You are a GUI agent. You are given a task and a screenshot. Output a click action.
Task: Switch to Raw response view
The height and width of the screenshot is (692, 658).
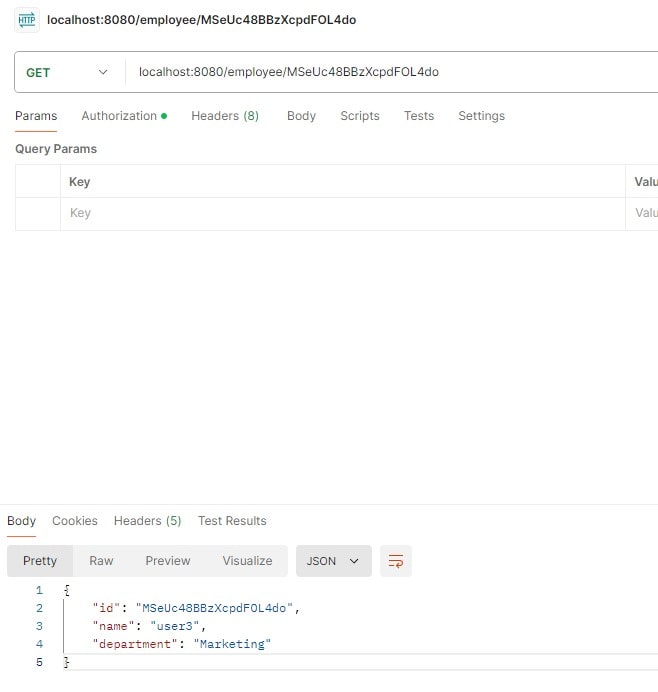(x=102, y=561)
